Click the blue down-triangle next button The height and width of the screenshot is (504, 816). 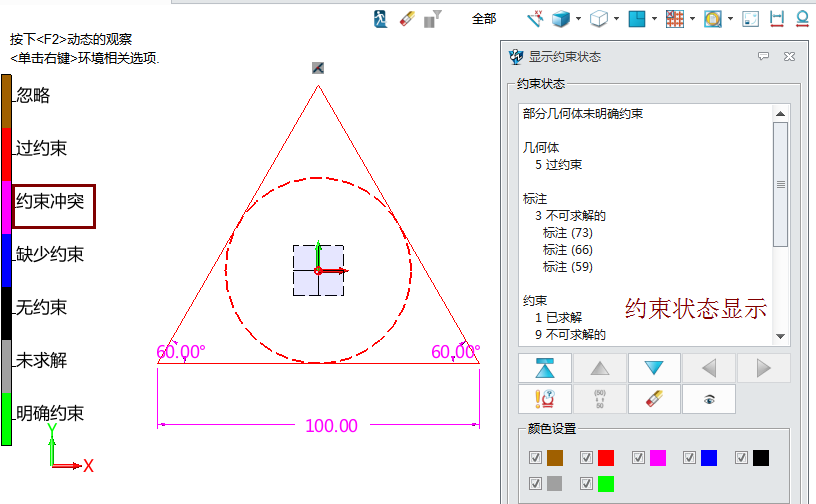[654, 367]
